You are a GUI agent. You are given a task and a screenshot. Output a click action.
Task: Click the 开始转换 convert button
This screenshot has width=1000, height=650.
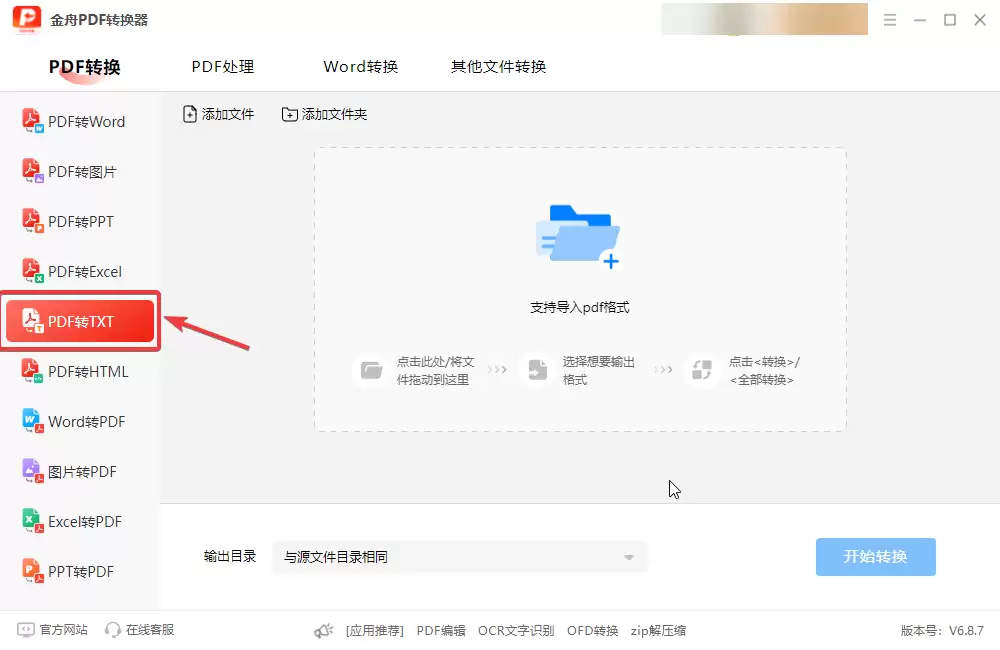[x=875, y=557]
